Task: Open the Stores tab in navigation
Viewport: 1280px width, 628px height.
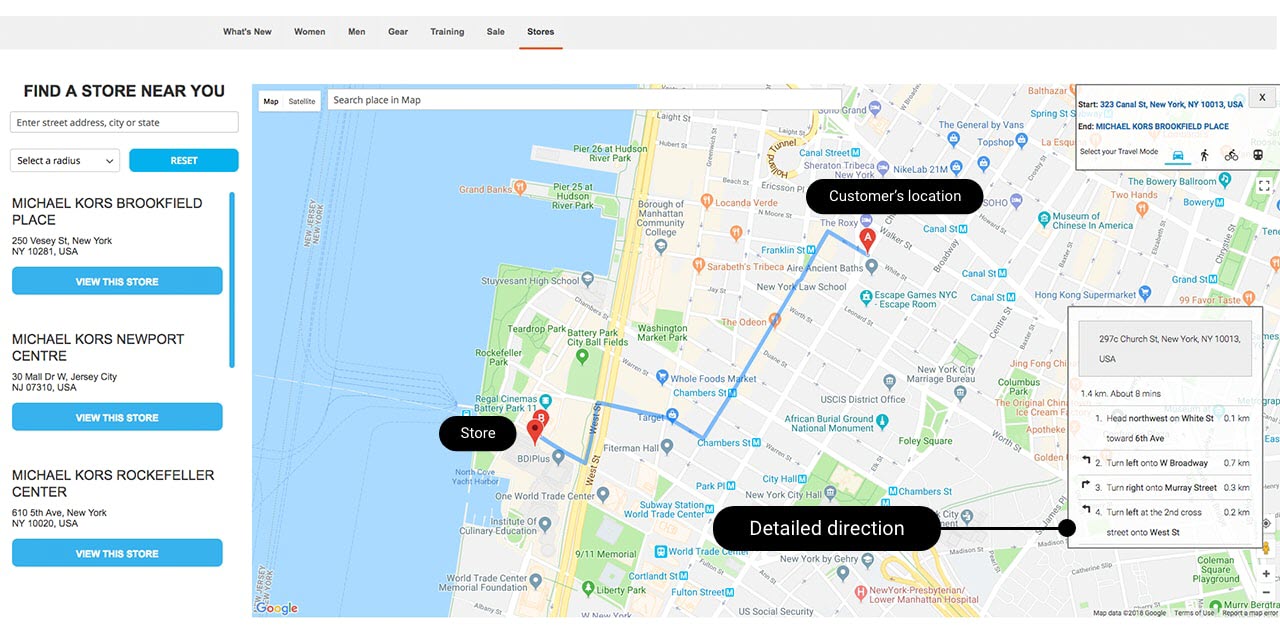Action: point(540,32)
